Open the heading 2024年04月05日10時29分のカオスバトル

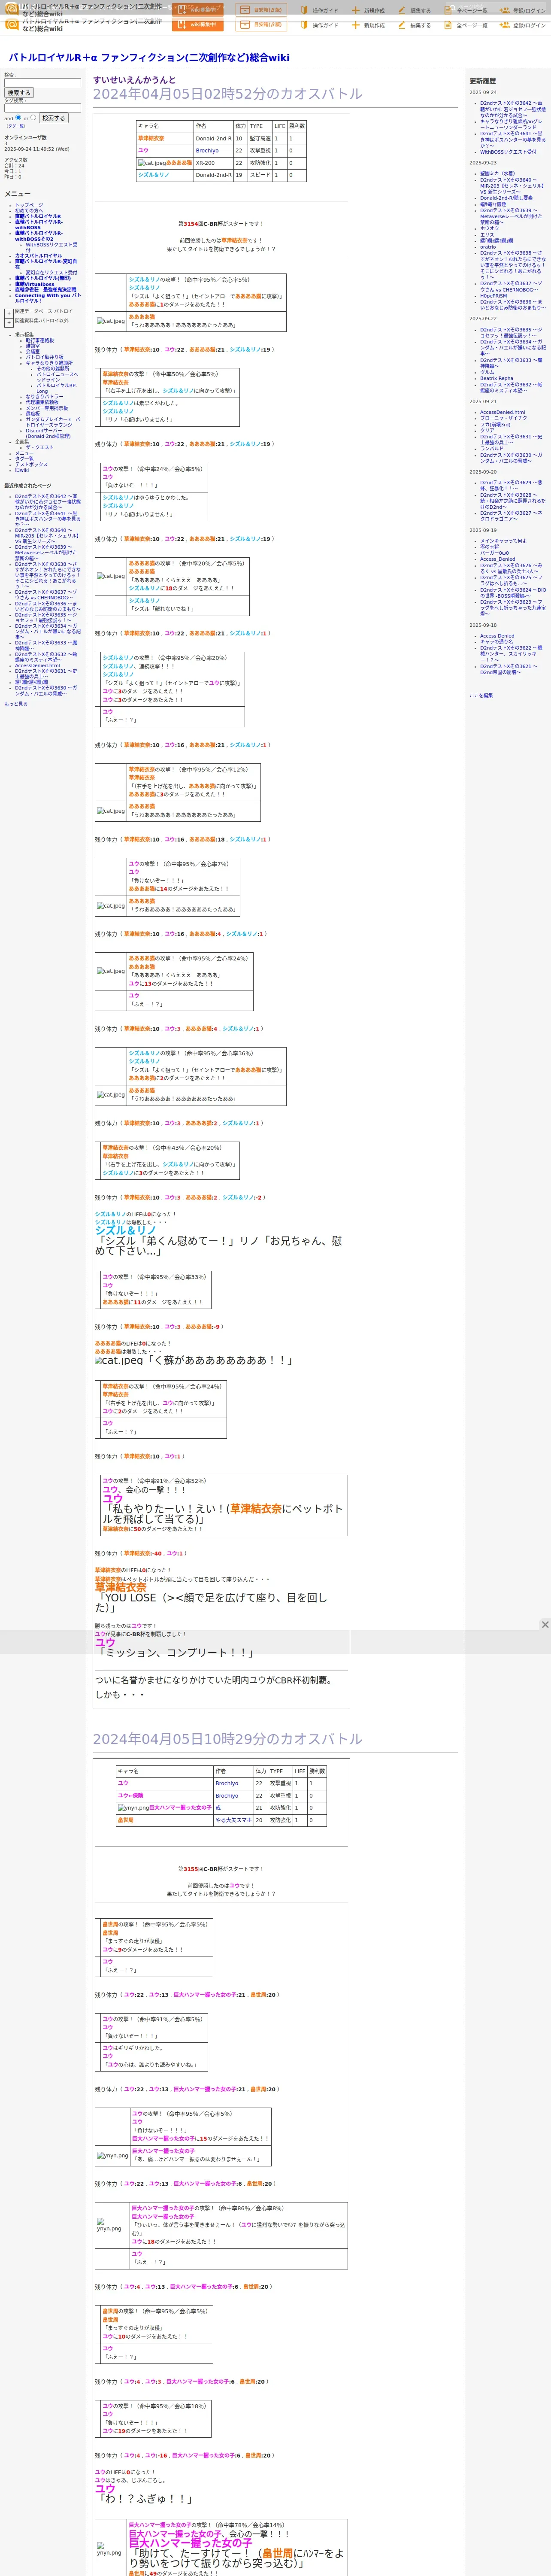pyautogui.click(x=228, y=1739)
